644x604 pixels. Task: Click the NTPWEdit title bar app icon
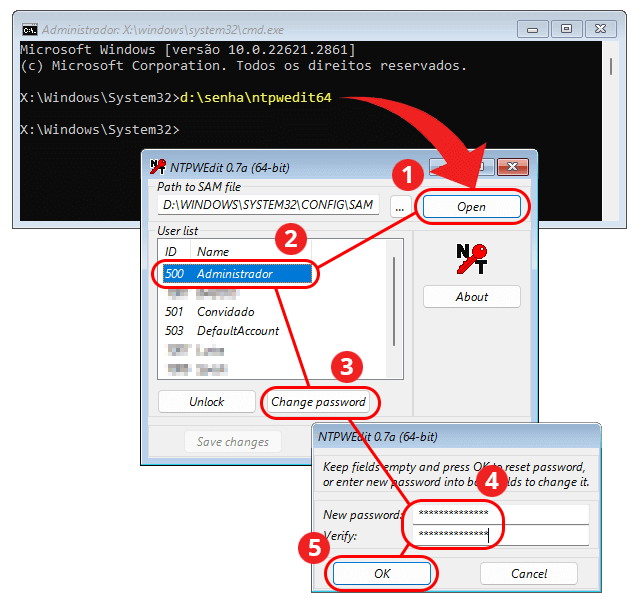click(158, 167)
